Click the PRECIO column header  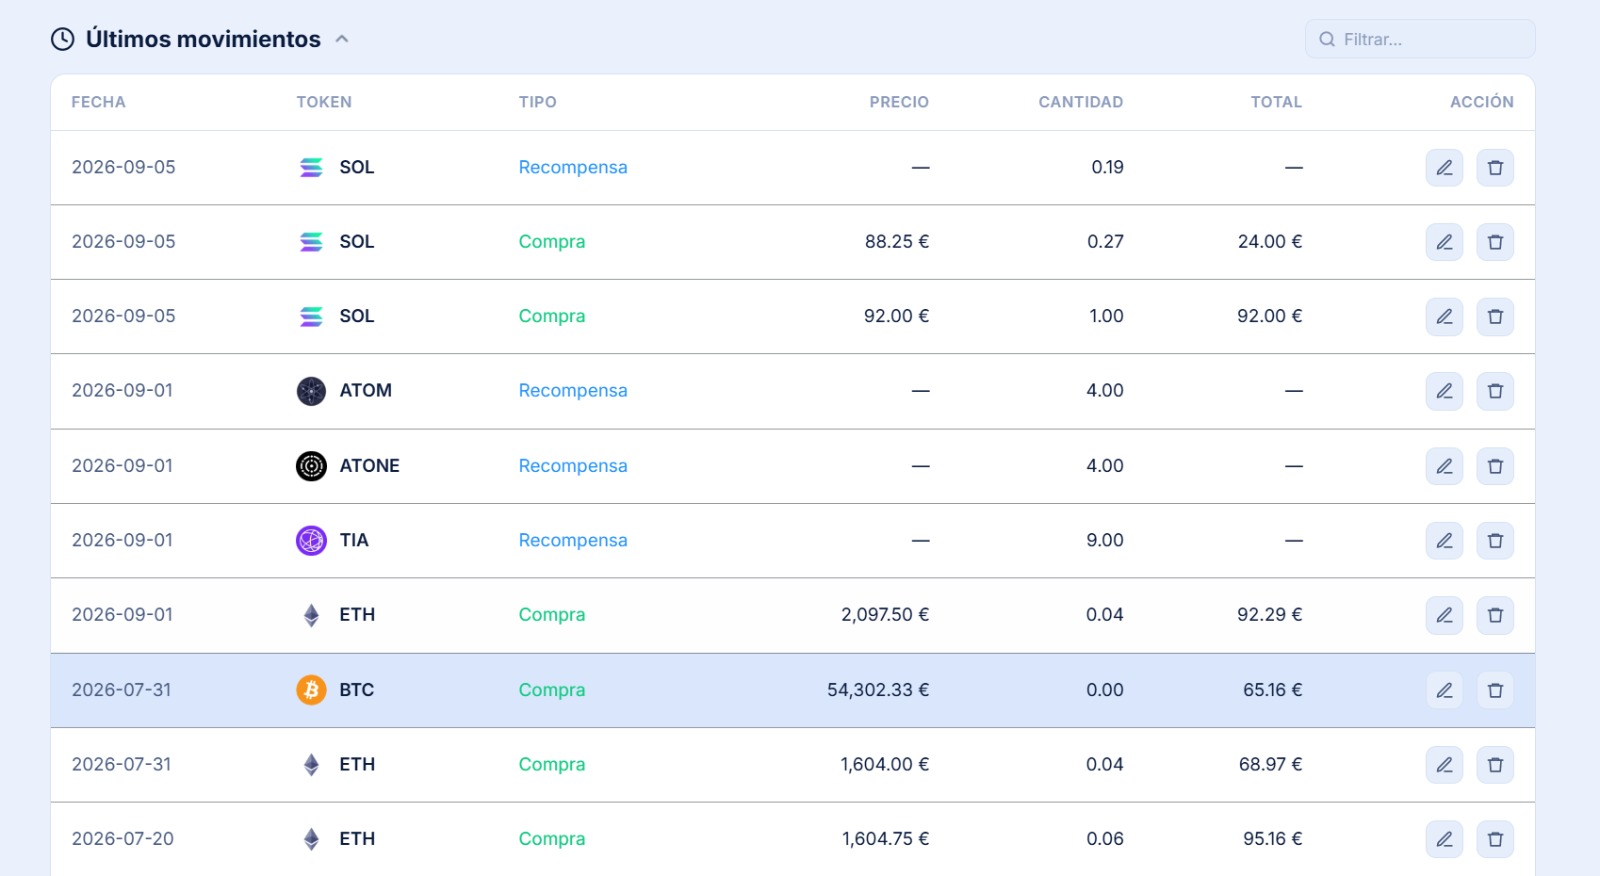coord(899,102)
